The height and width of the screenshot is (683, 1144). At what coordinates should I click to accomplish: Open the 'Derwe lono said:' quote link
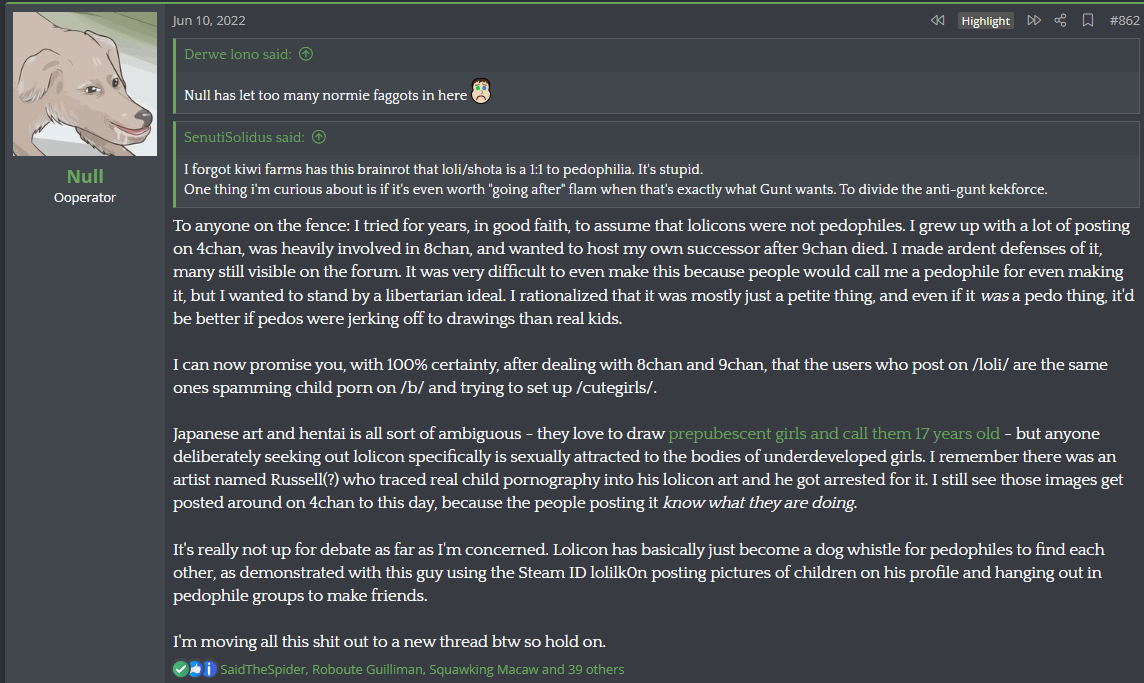[x=238, y=54]
